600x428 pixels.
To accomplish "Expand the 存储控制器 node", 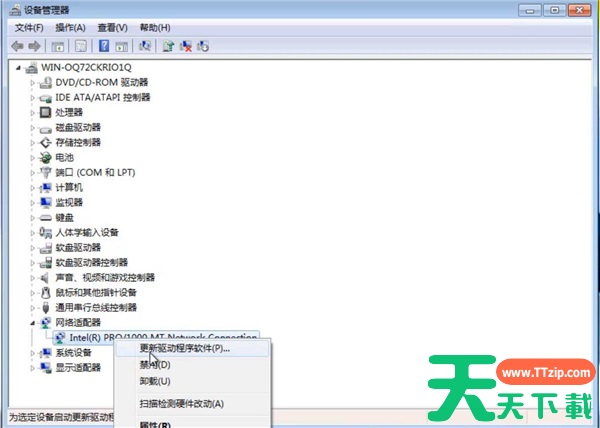I will click(x=33, y=143).
